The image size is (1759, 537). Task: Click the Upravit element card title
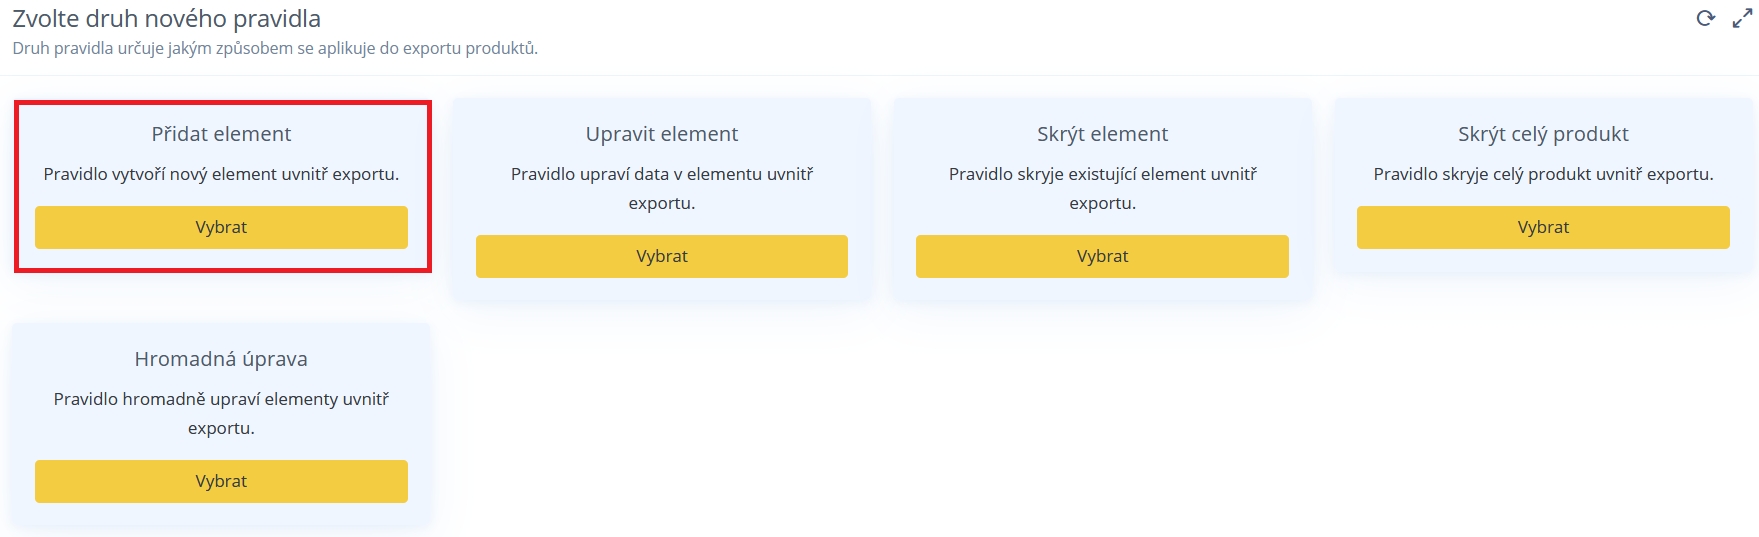click(x=662, y=134)
